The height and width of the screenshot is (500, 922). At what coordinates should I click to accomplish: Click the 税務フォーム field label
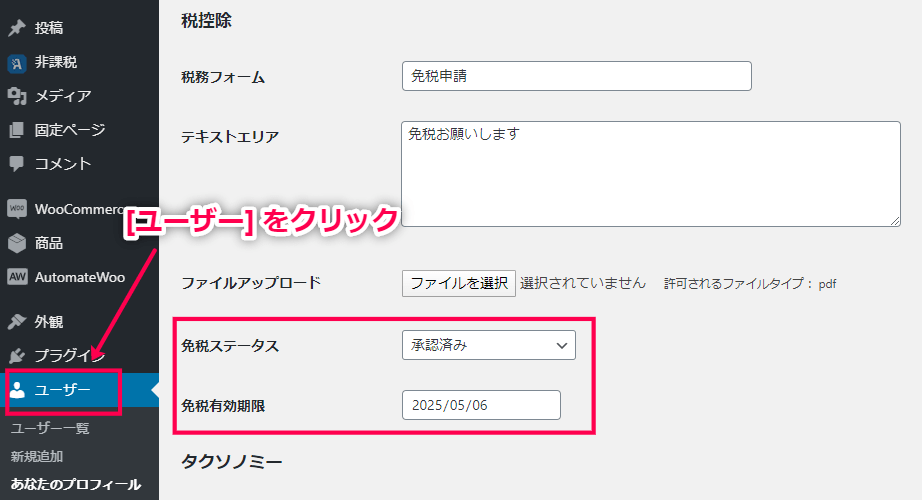pyautogui.click(x=223, y=77)
